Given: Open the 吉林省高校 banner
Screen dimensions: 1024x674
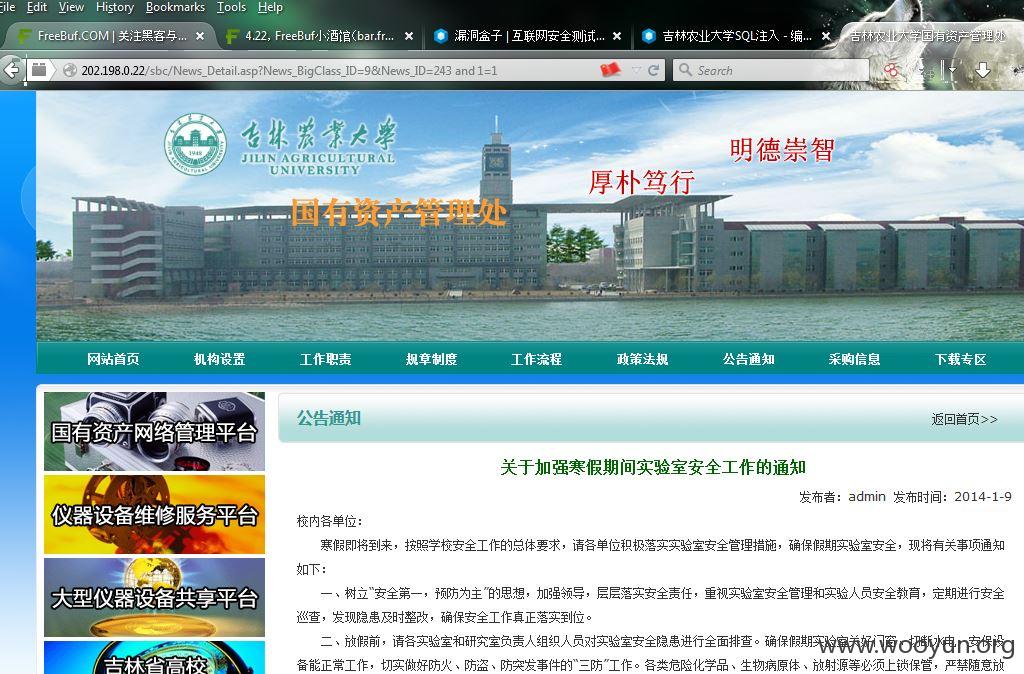Looking at the screenshot, I should click(154, 658).
